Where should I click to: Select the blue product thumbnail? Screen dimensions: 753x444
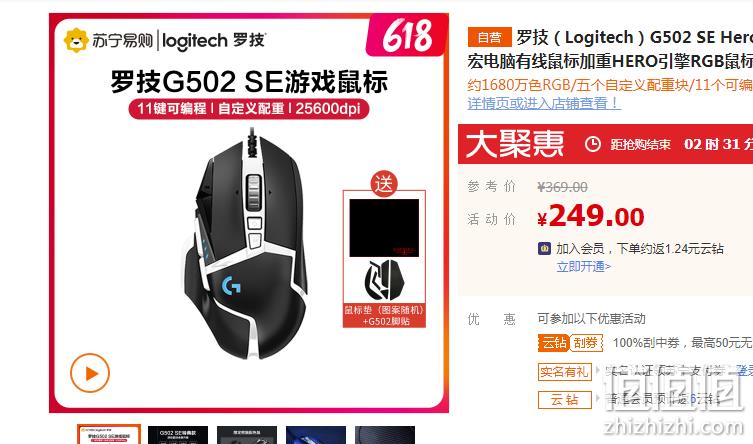click(316, 434)
